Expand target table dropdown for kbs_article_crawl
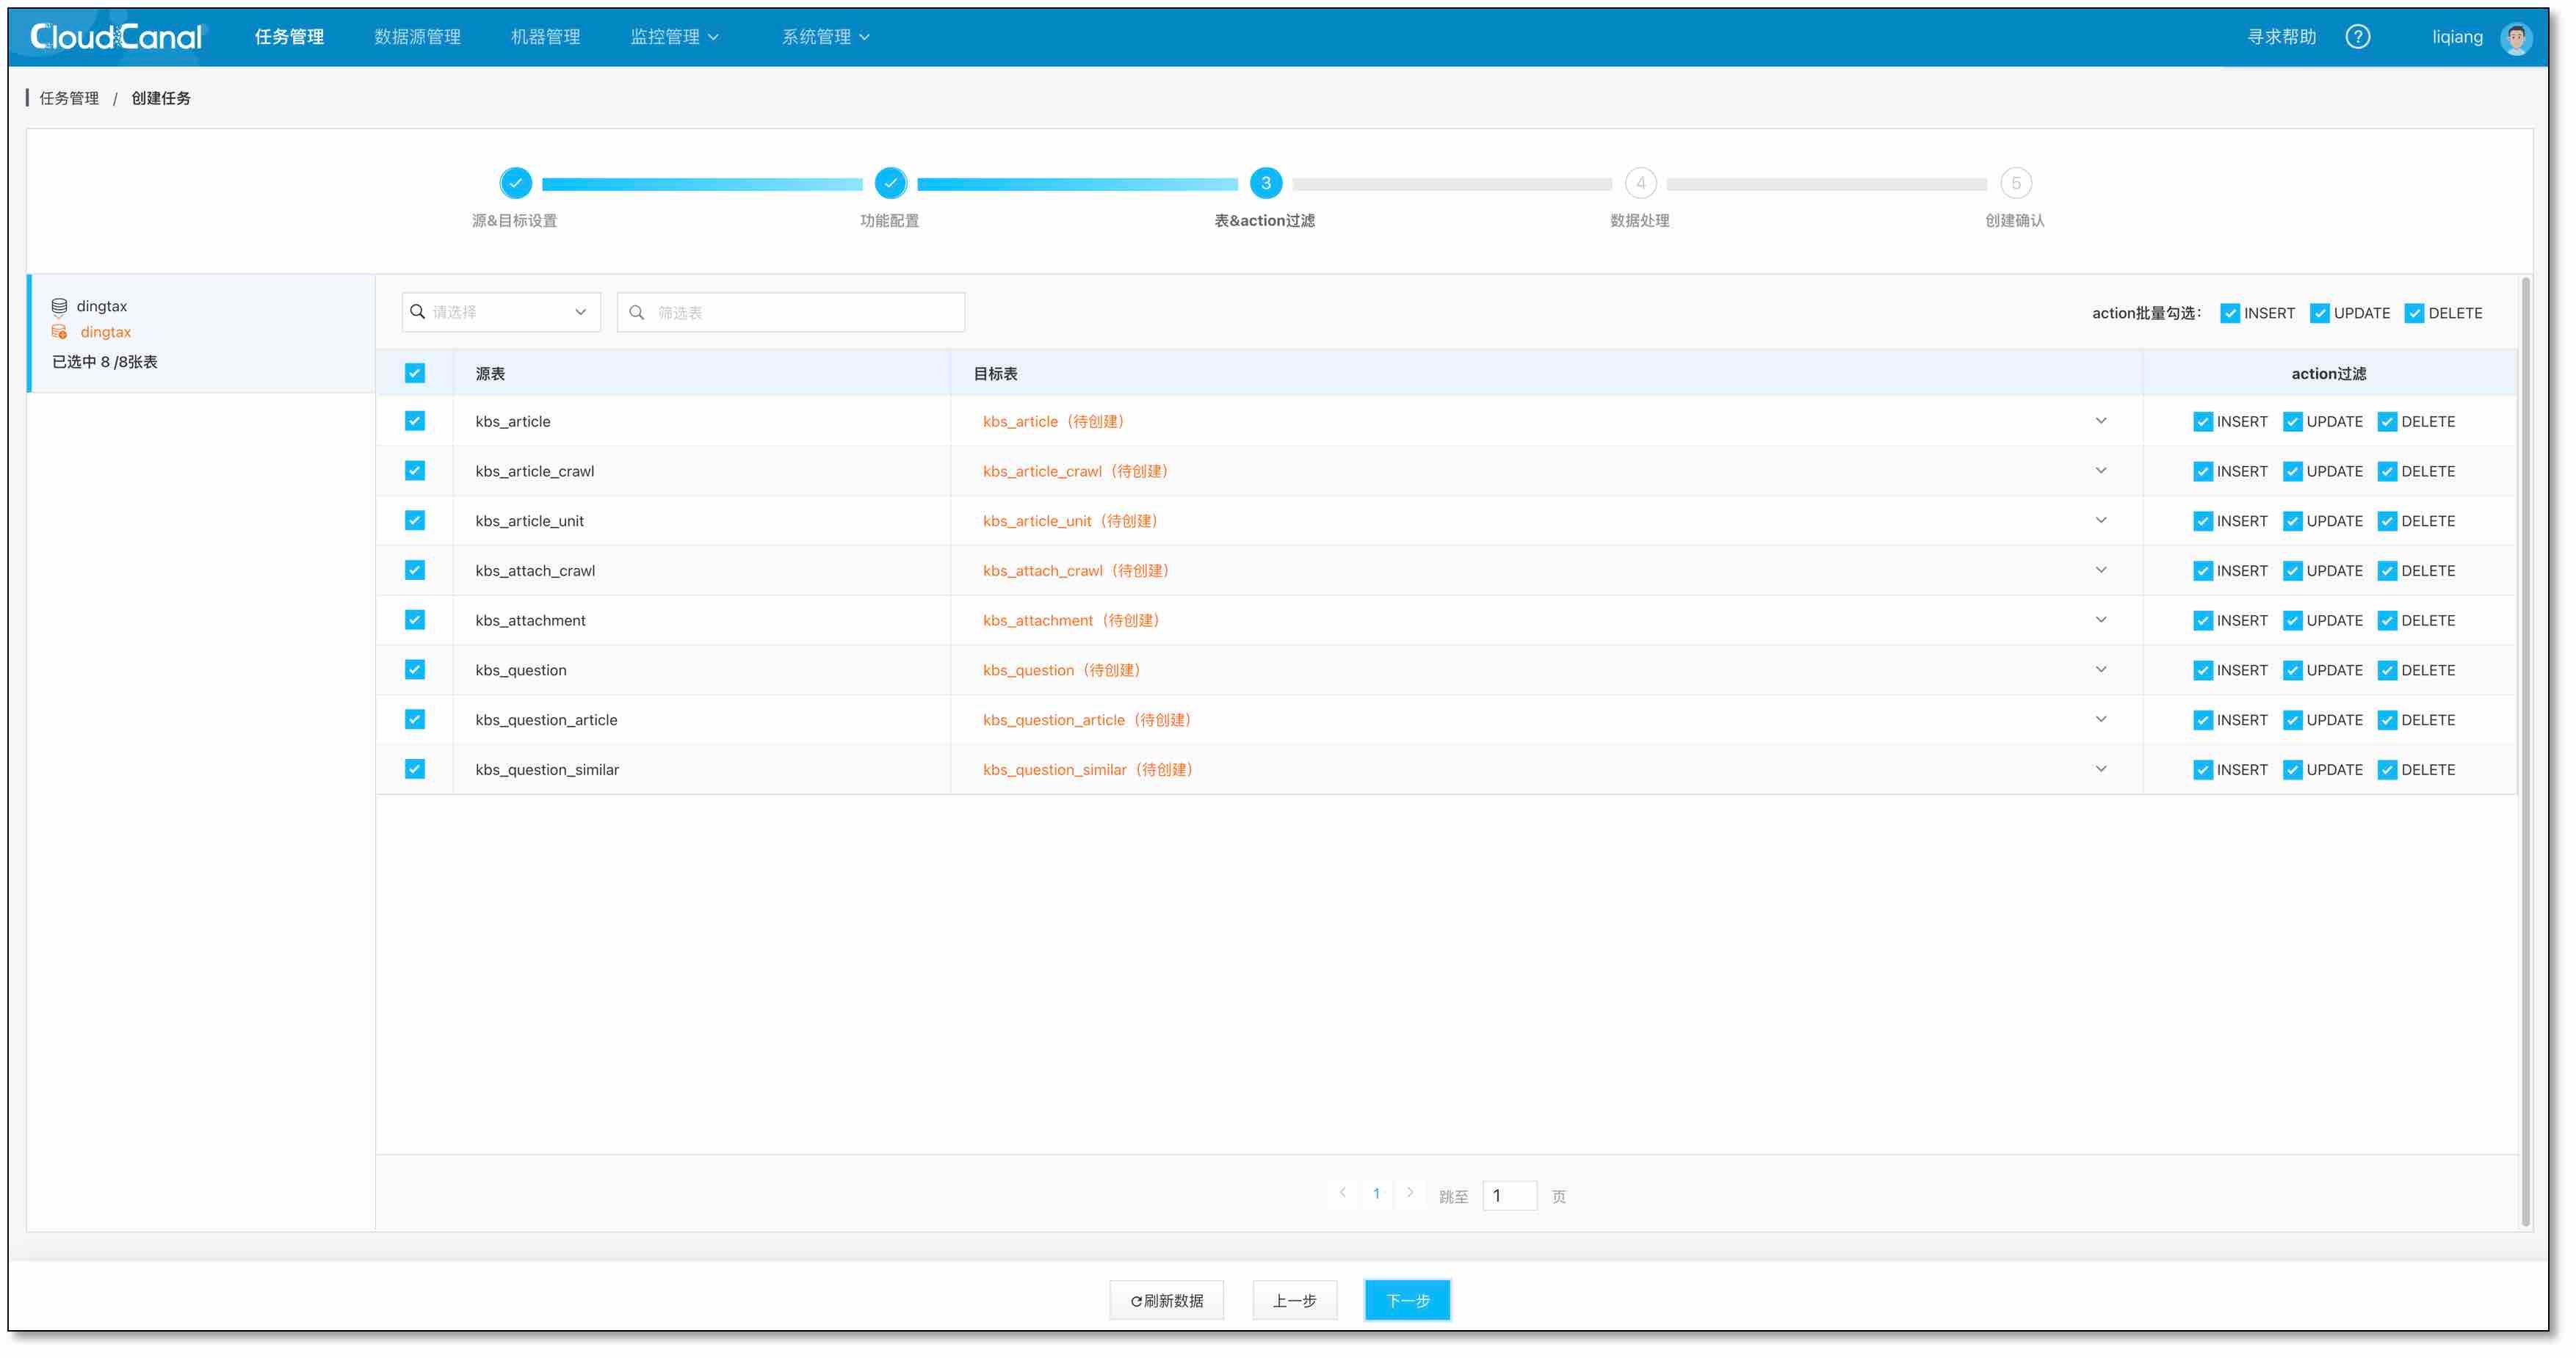 point(2100,471)
